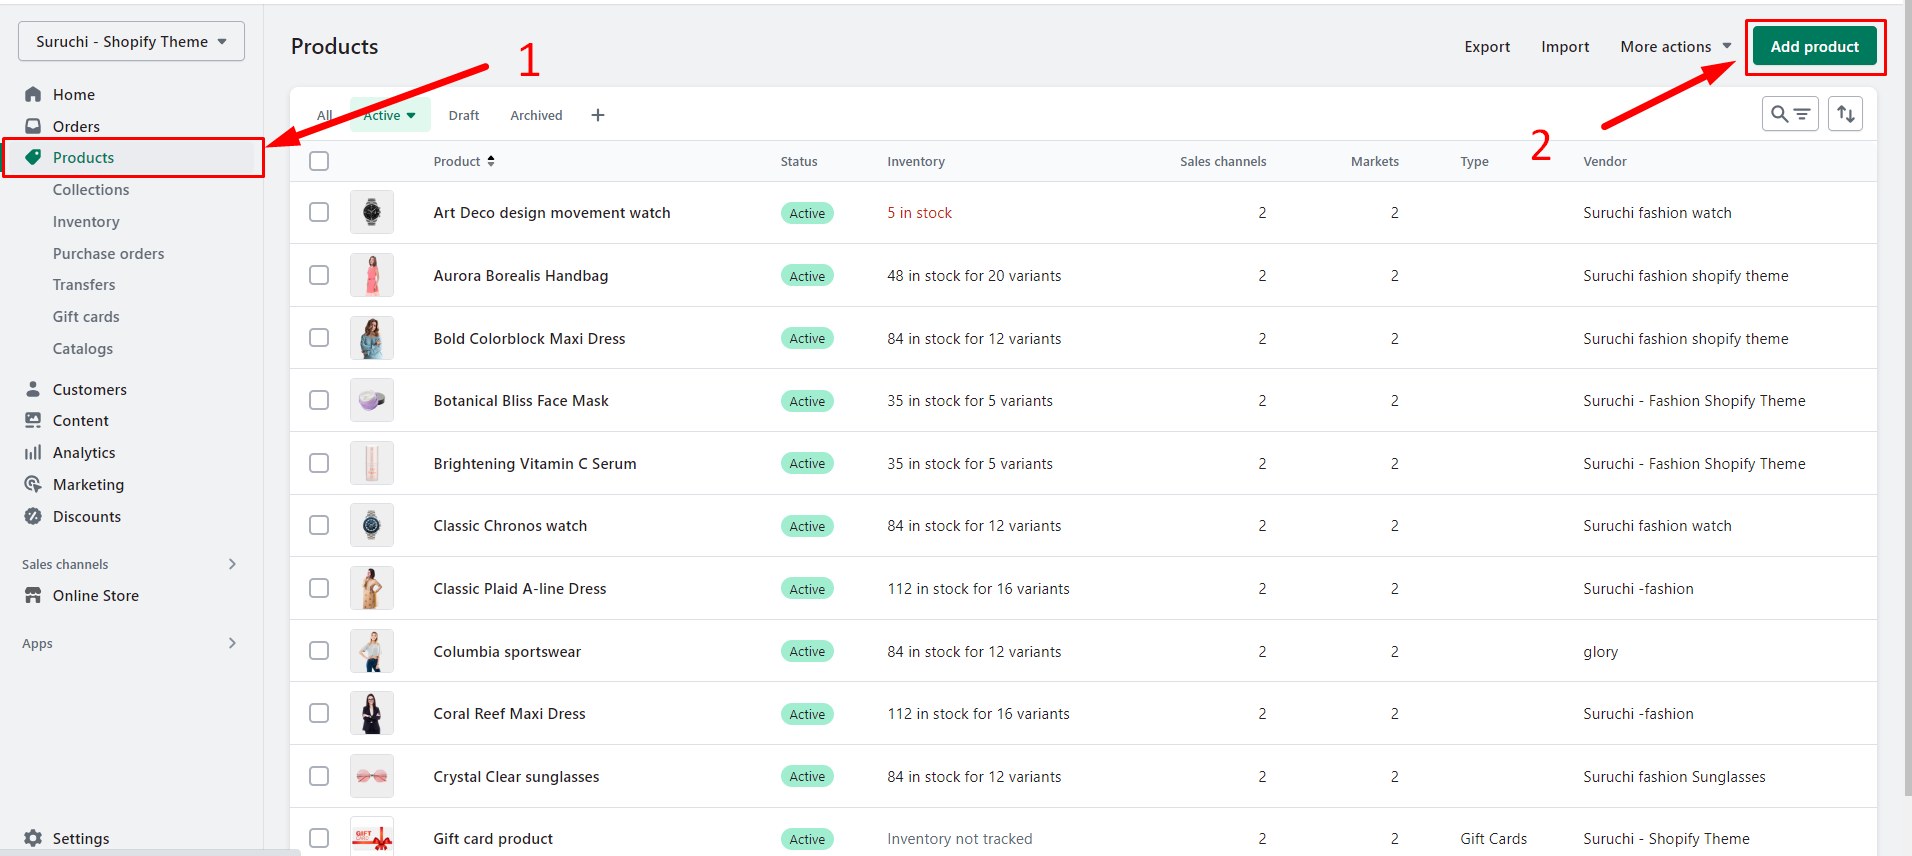Open Collections in the sidebar
The image size is (1912, 856).
pyautogui.click(x=91, y=189)
